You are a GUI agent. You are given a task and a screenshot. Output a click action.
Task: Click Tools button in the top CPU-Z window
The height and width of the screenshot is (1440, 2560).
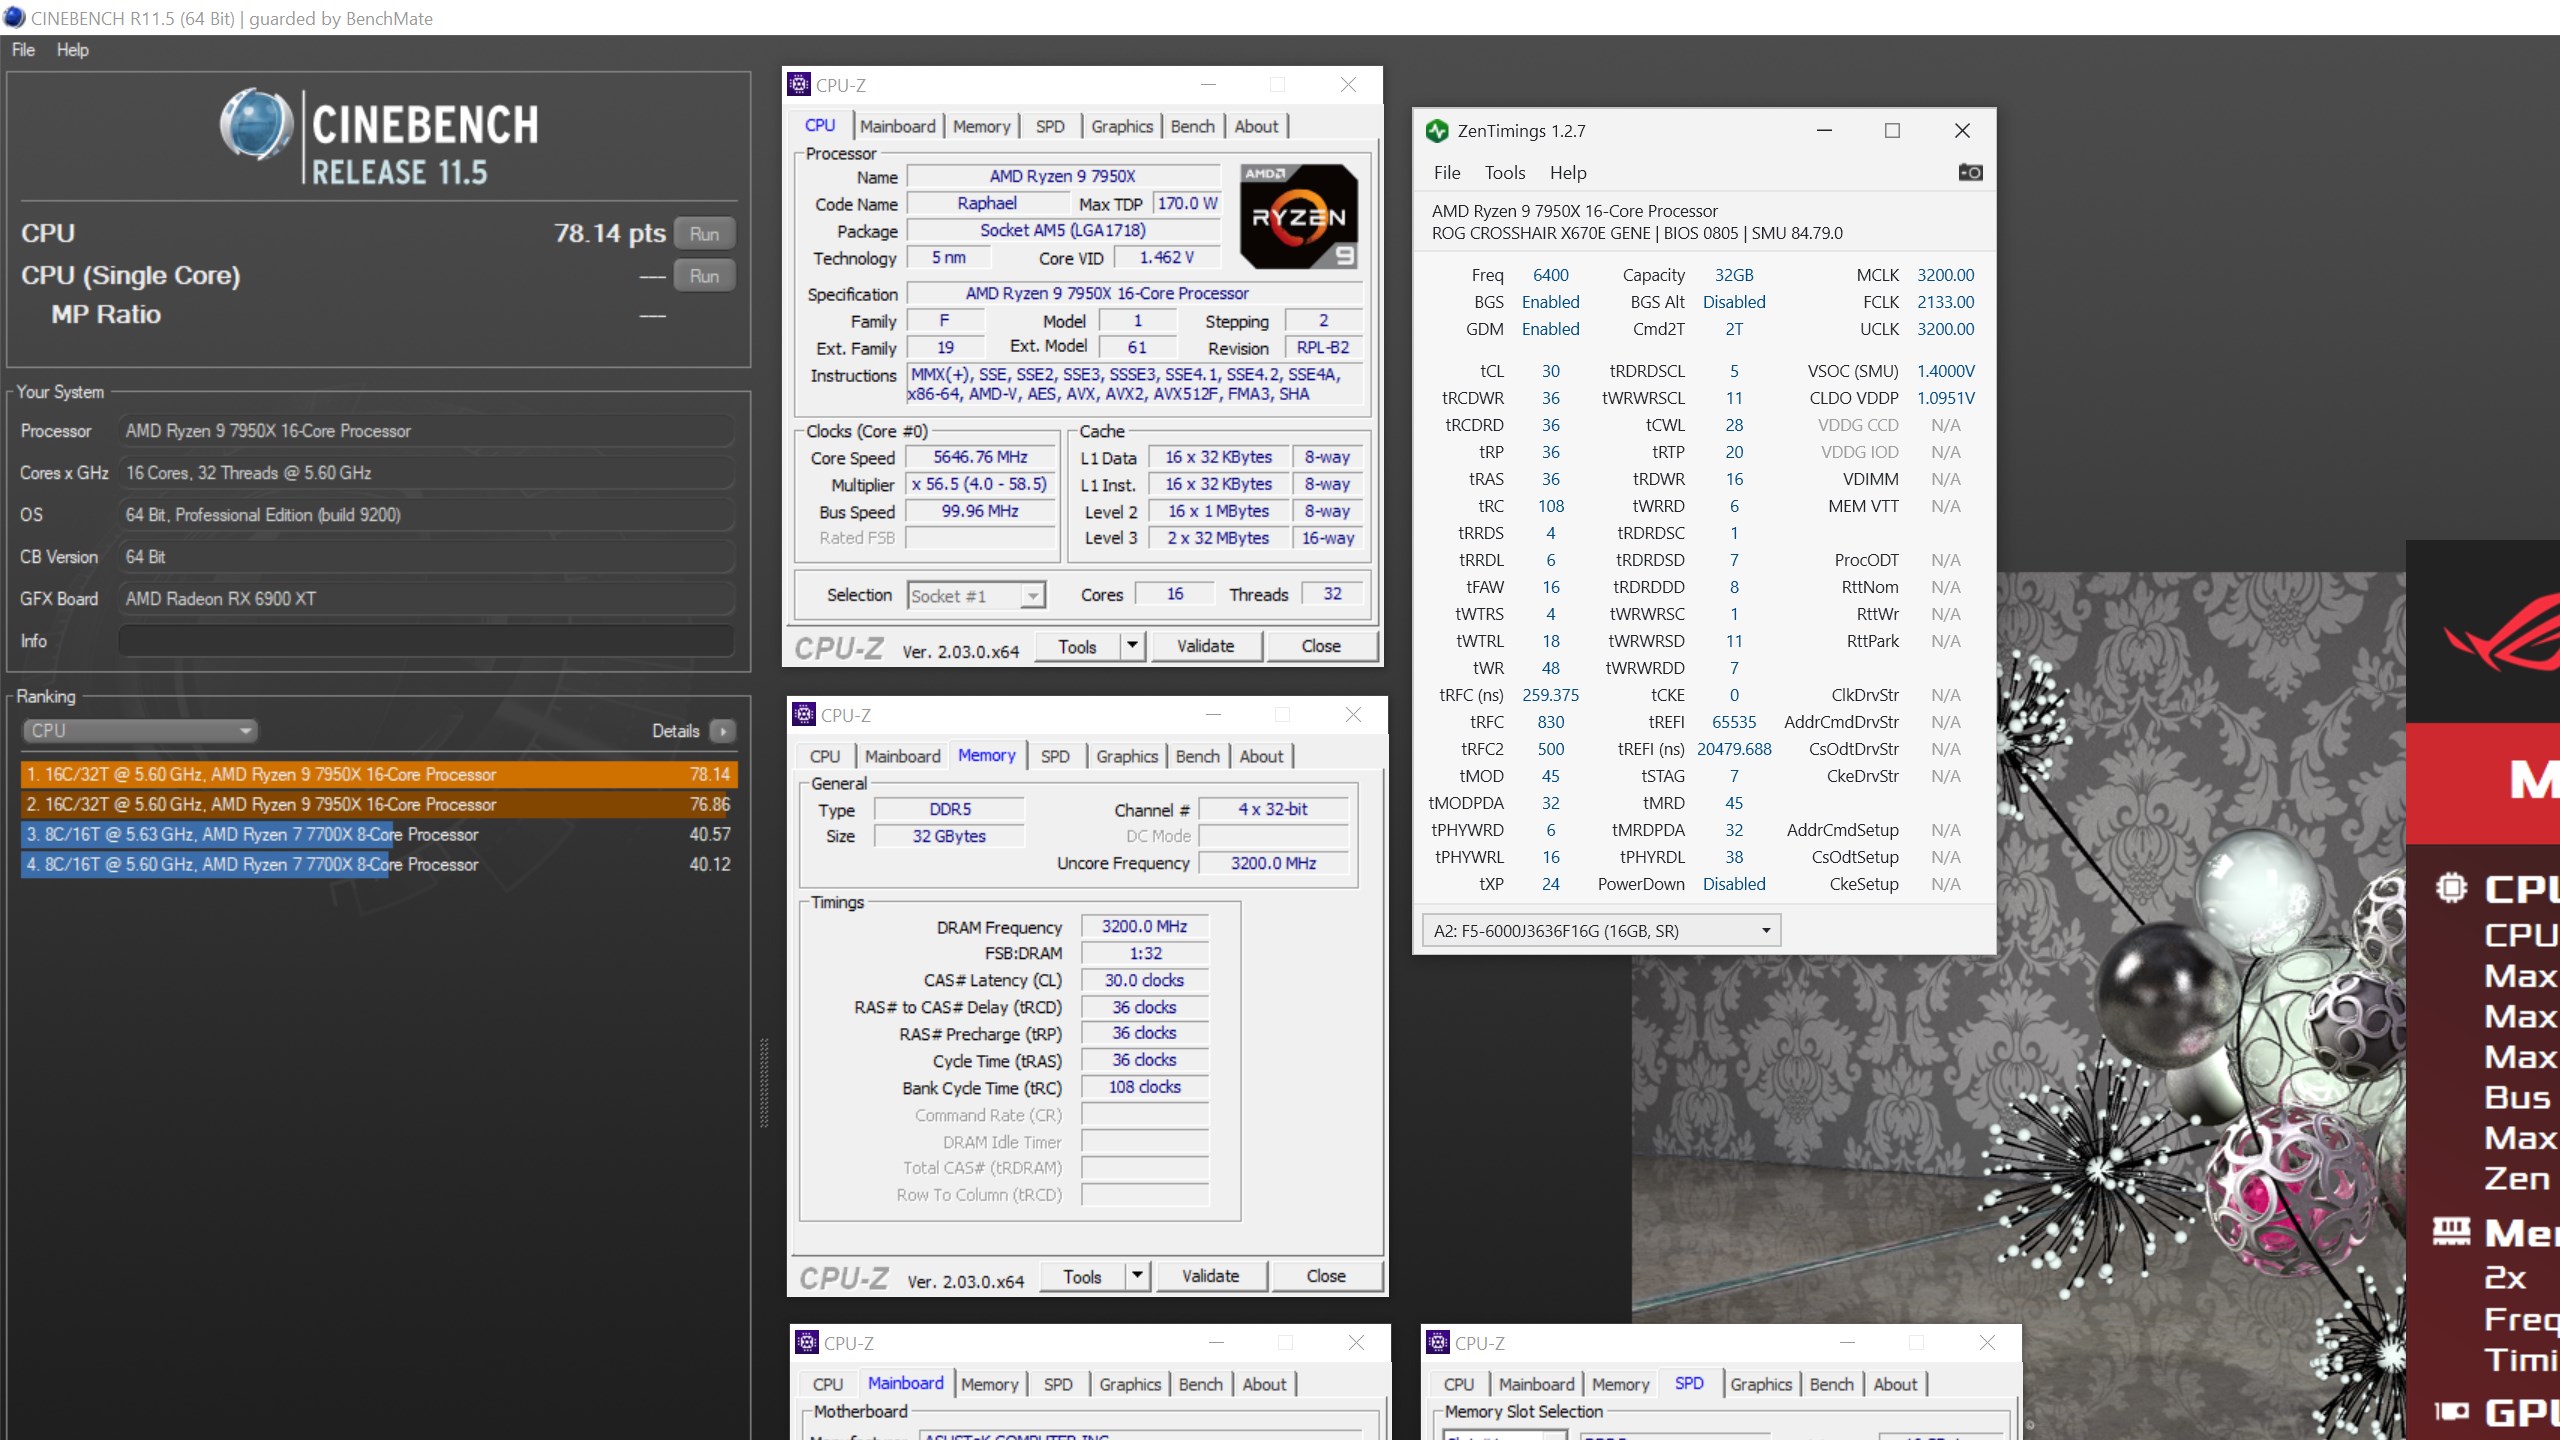tap(1077, 646)
